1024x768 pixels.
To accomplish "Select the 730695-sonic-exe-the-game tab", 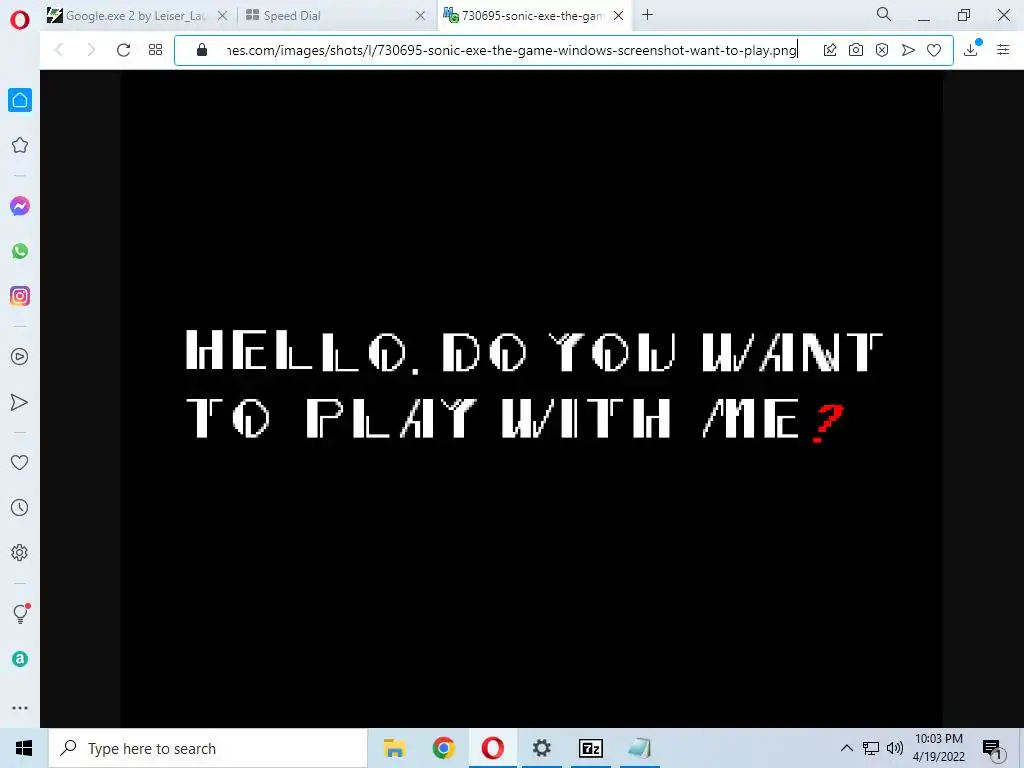I will click(534, 16).
